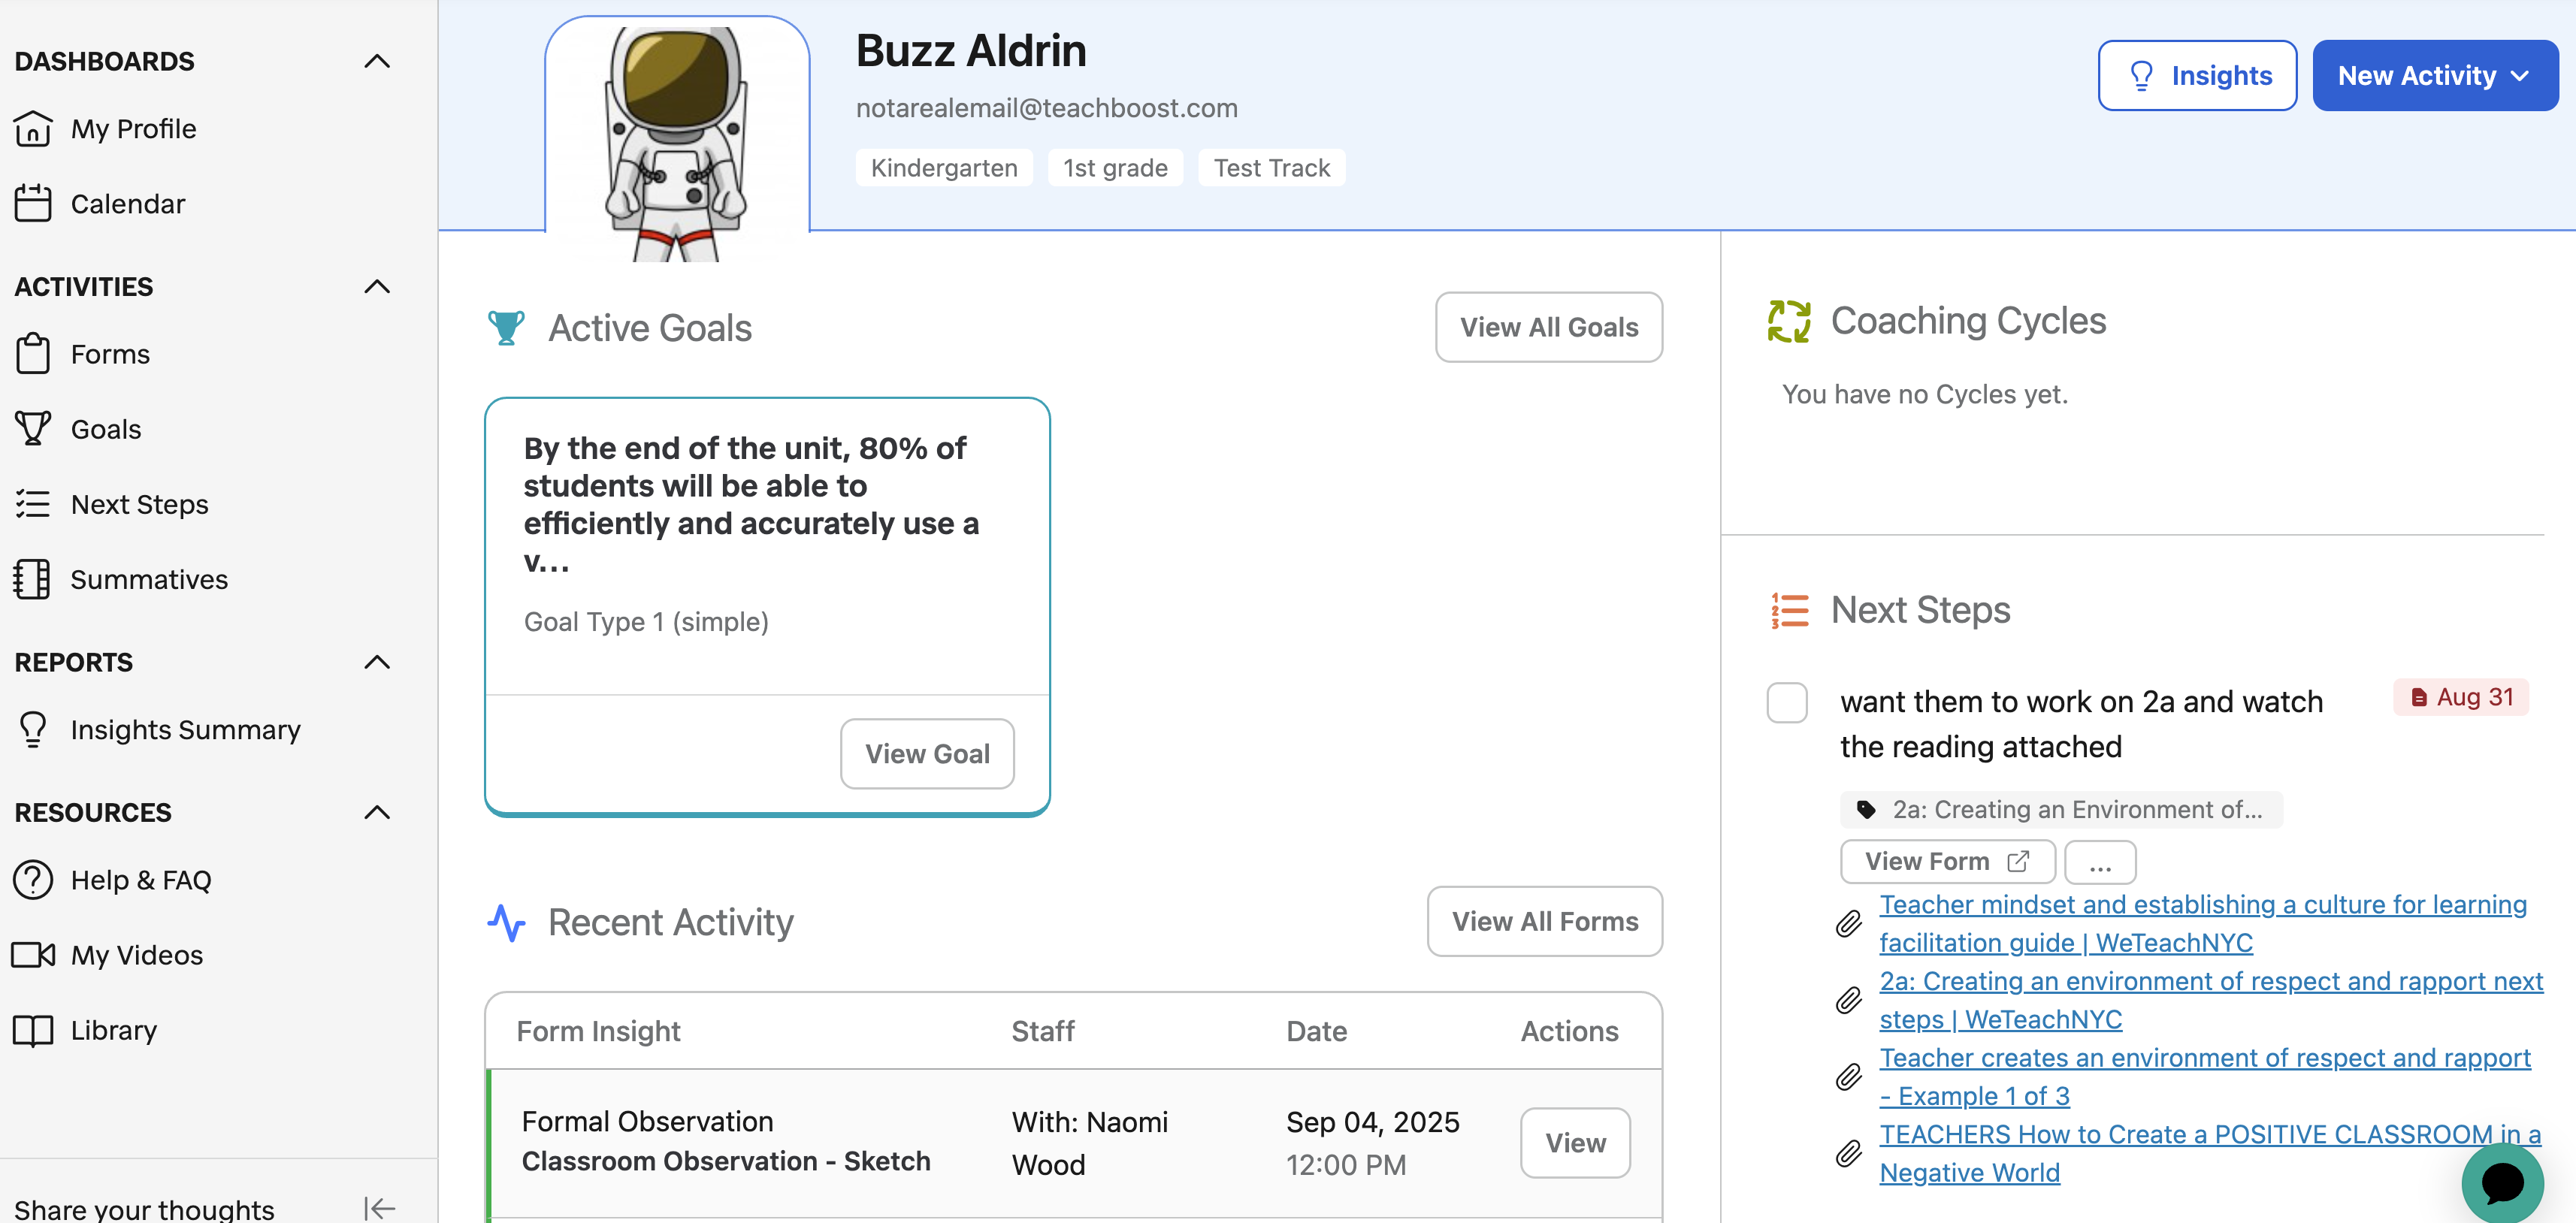Click the Forms clipboard icon
The height and width of the screenshot is (1223, 2576).
coord(33,354)
